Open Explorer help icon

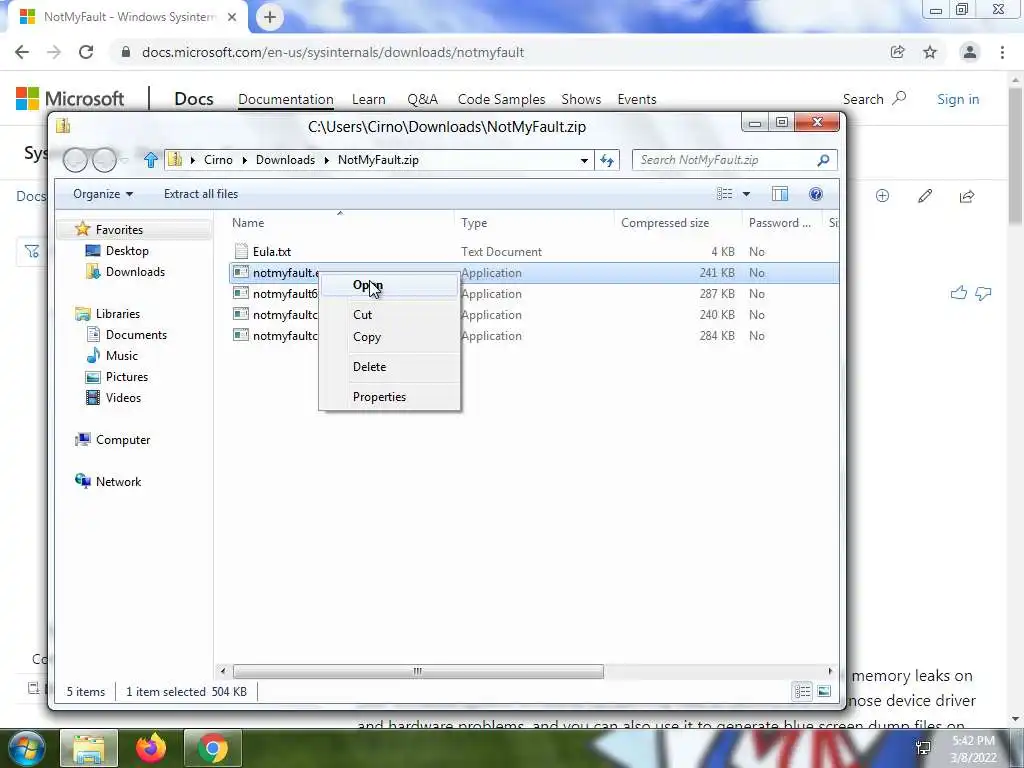(x=815, y=194)
